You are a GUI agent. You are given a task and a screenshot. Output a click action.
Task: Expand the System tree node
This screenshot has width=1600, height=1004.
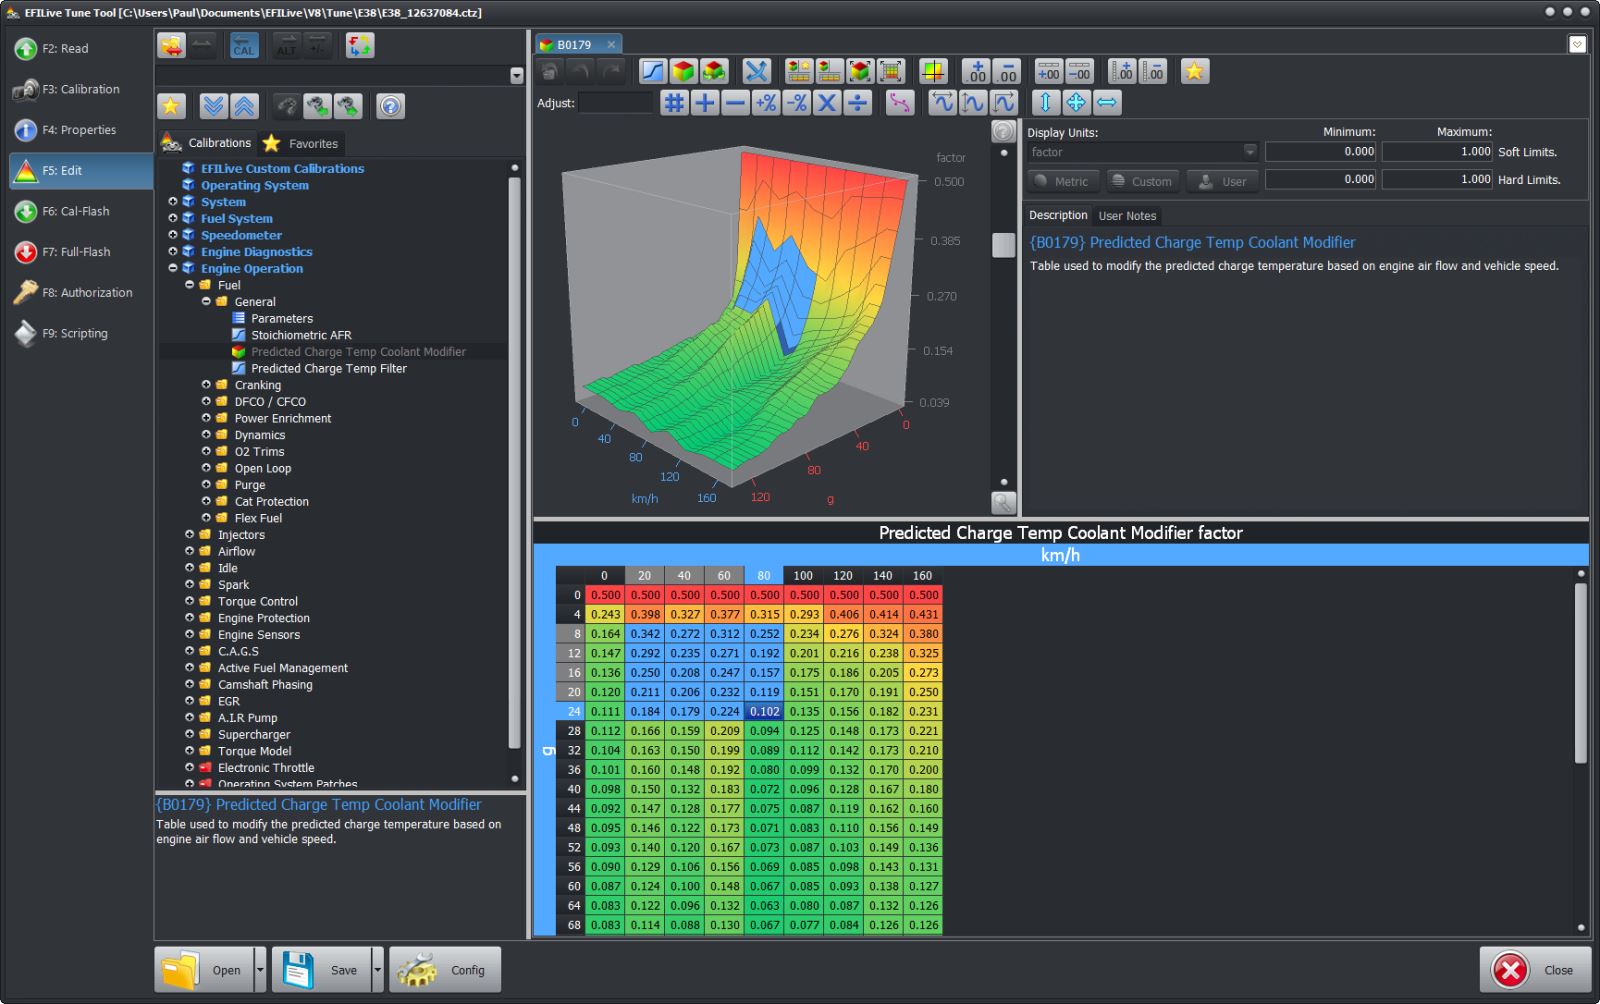(173, 201)
